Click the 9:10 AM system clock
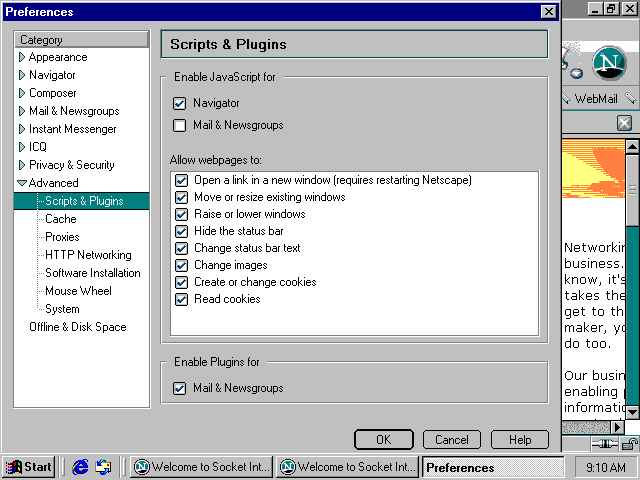The height and width of the screenshot is (480, 640). pos(605,467)
